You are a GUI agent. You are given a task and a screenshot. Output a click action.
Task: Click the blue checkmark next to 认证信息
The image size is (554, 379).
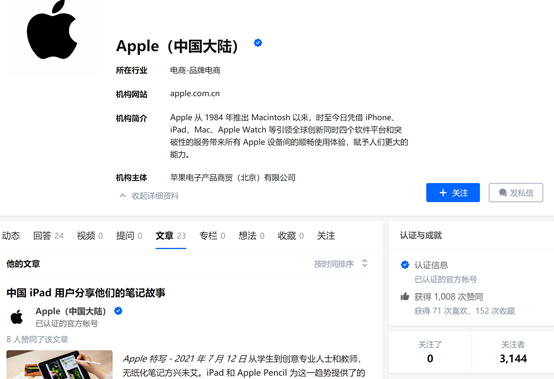[x=405, y=265]
